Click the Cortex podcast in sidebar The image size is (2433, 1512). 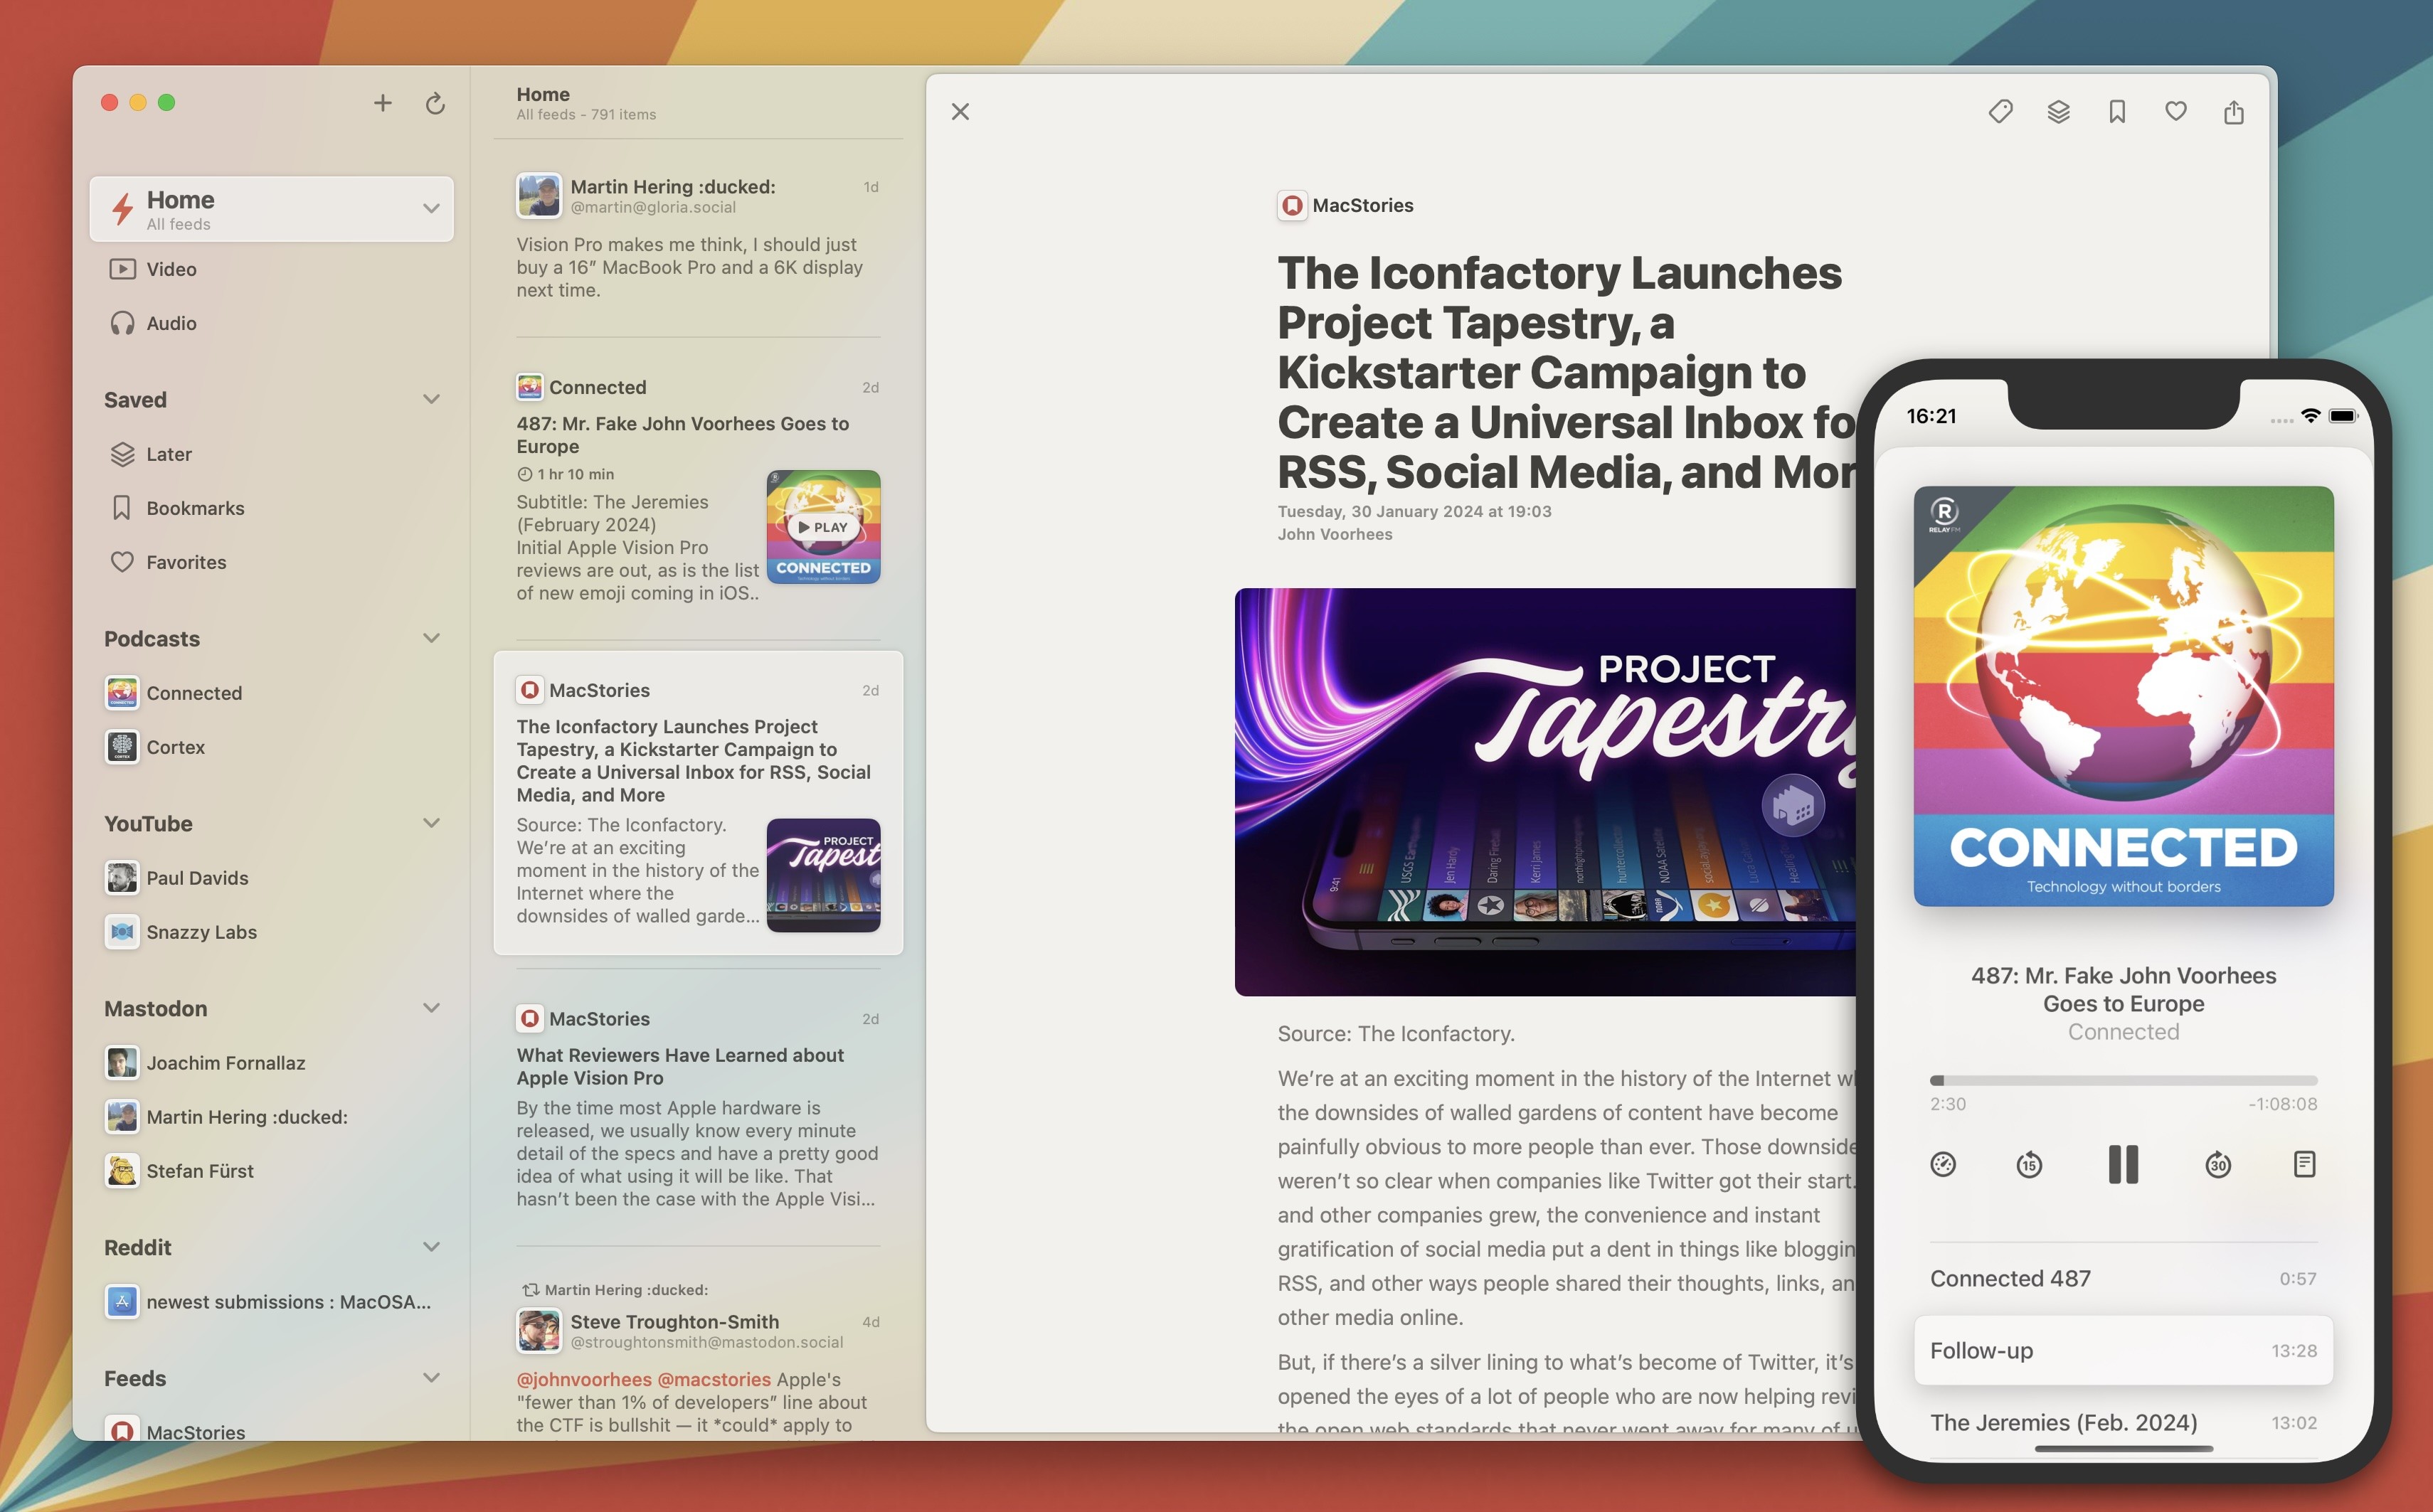tap(176, 745)
